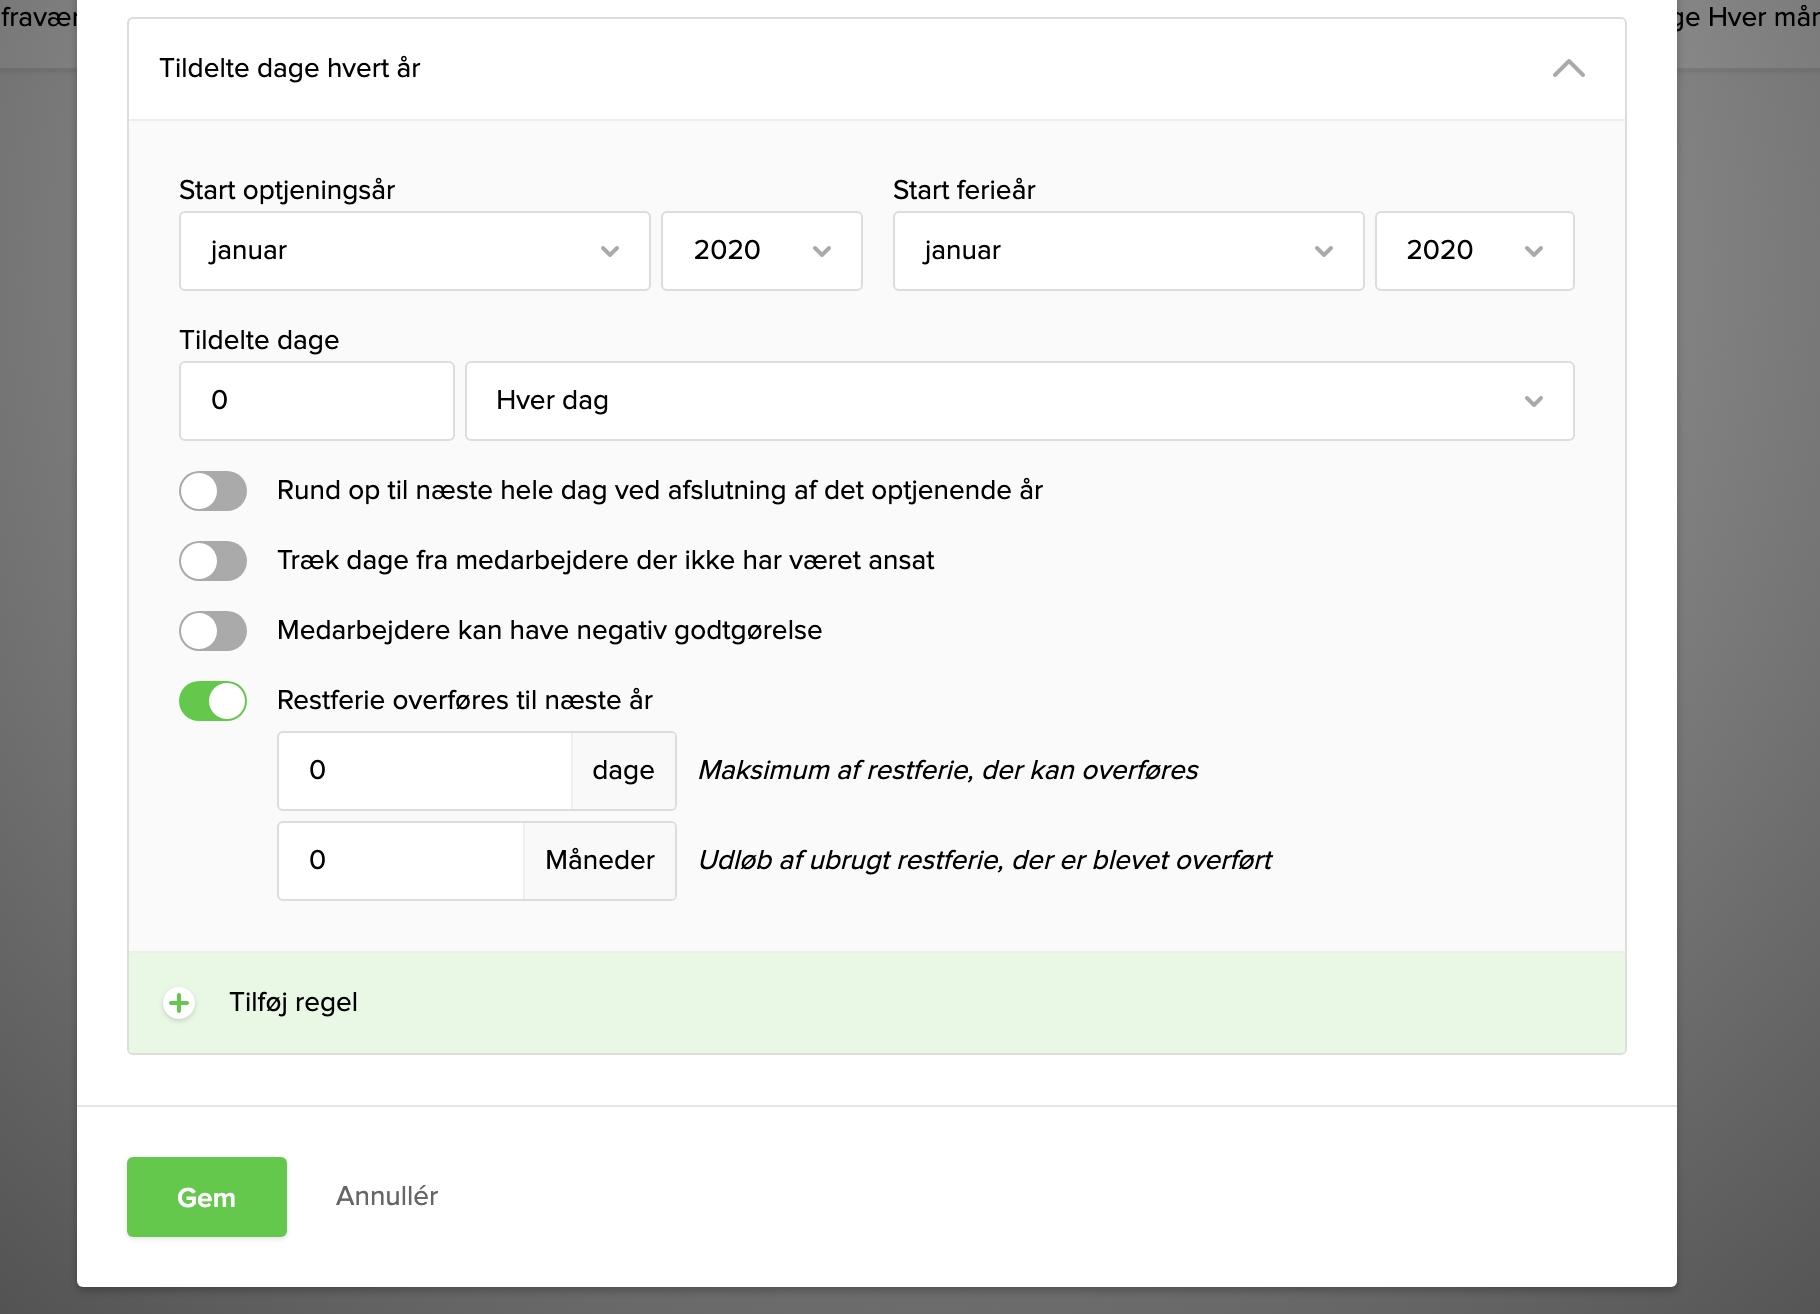Focus the Tildelte dage number field
The image size is (1820, 1314).
coord(317,401)
